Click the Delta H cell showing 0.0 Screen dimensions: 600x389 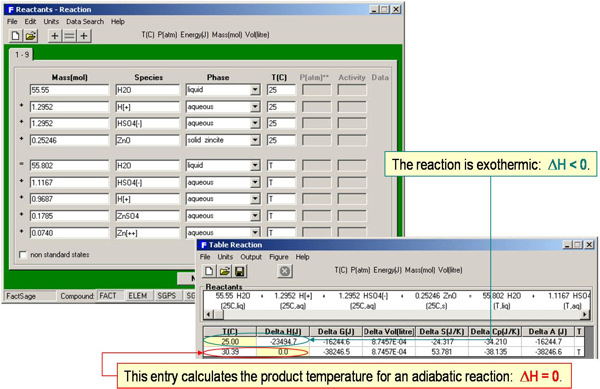coord(283,352)
